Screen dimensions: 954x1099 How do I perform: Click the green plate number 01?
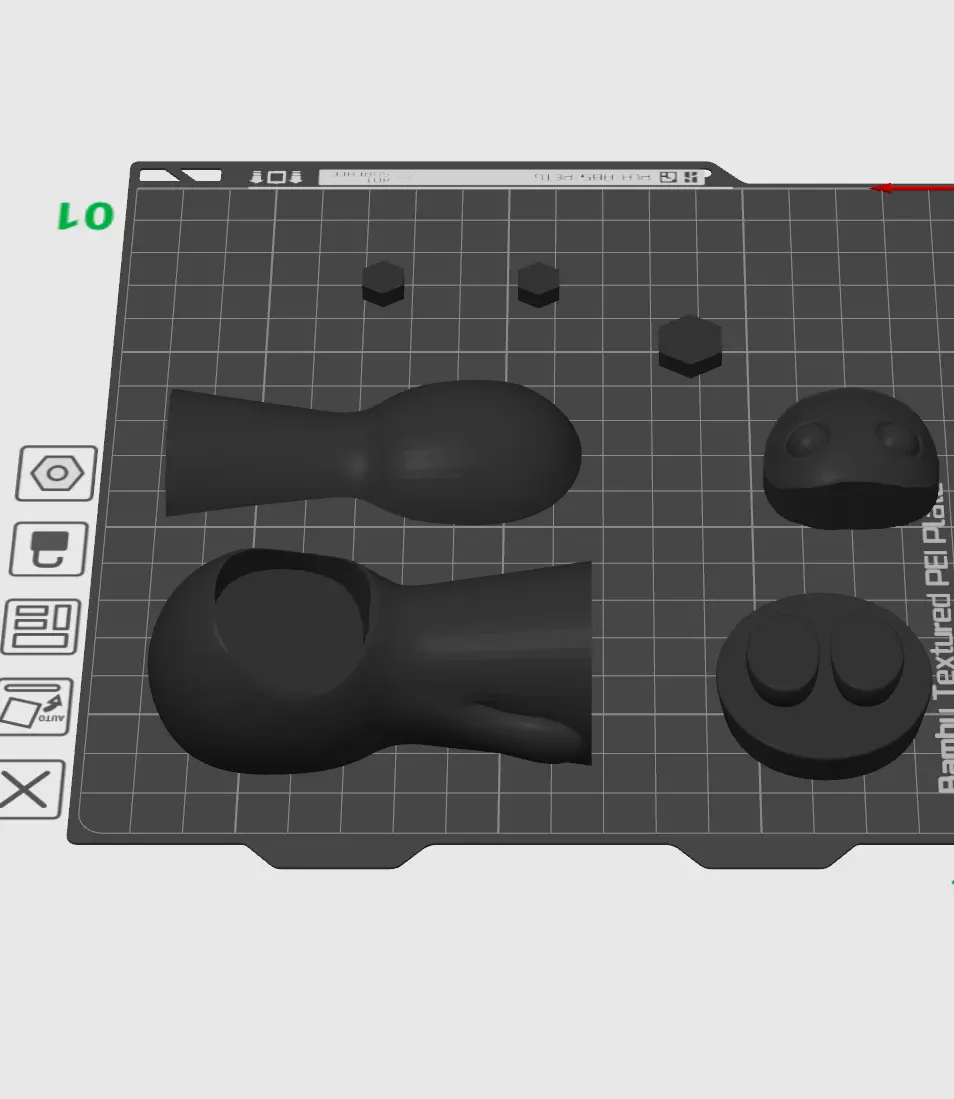(86, 215)
